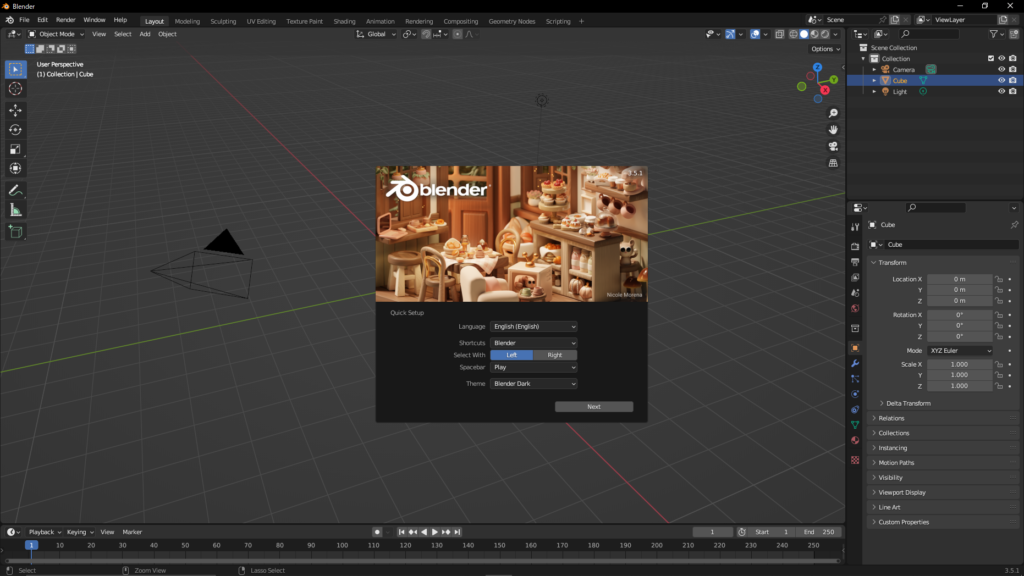Viewport: 1024px width, 576px height.
Task: Toggle auto keying record button
Action: tap(377, 532)
